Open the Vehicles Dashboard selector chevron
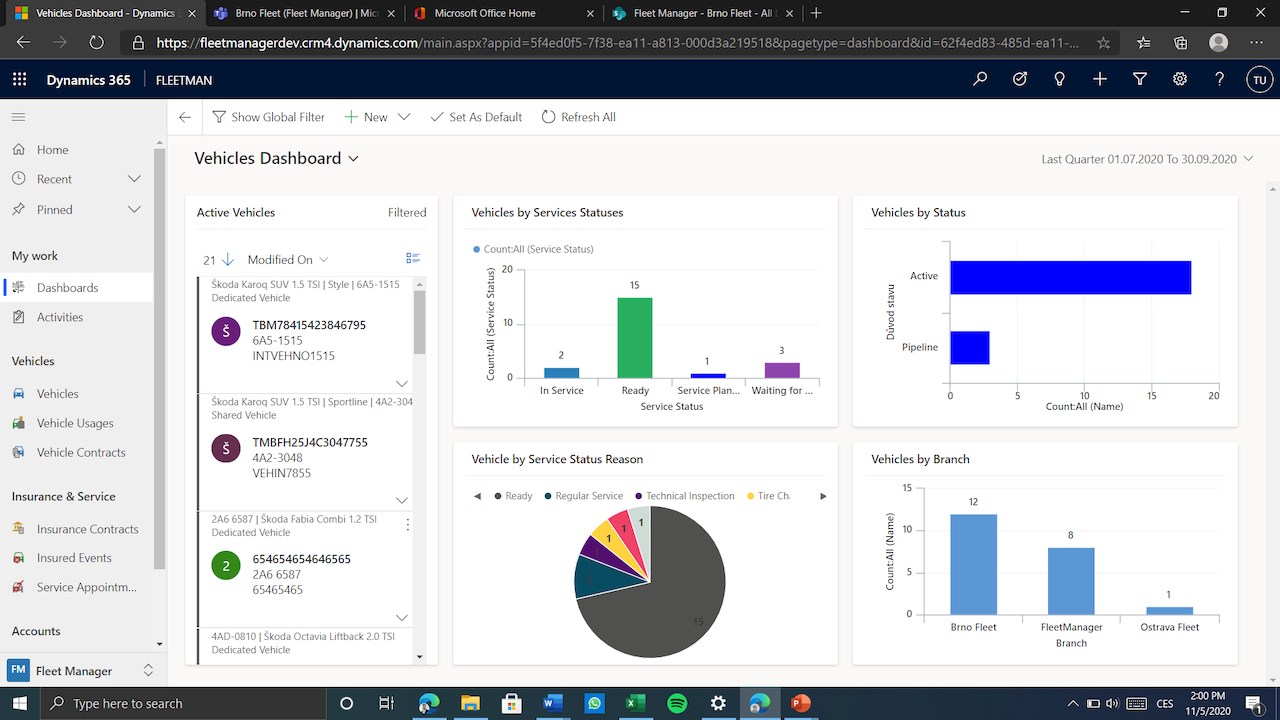The height and width of the screenshot is (720, 1280). (353, 159)
